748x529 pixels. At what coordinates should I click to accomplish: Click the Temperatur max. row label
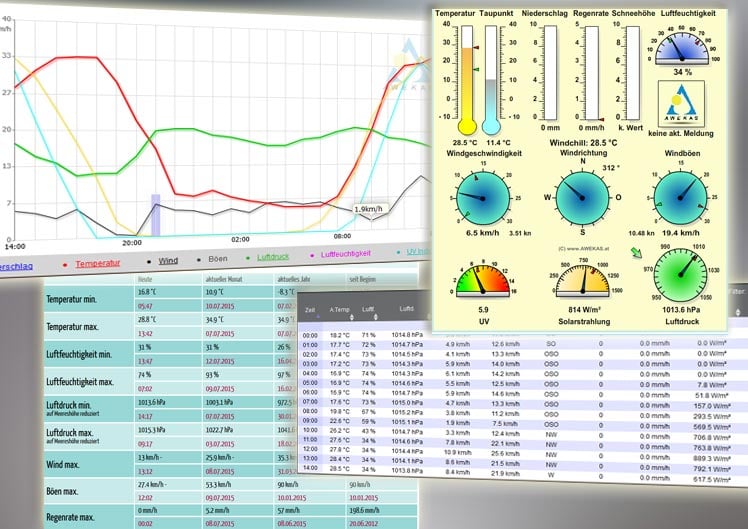pyautogui.click(x=73, y=327)
